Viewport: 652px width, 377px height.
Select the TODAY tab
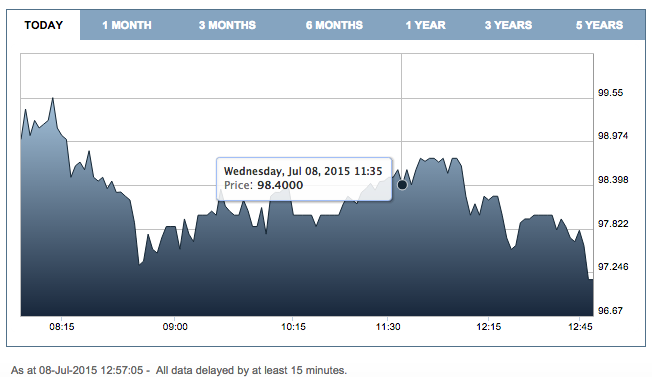[x=43, y=25]
